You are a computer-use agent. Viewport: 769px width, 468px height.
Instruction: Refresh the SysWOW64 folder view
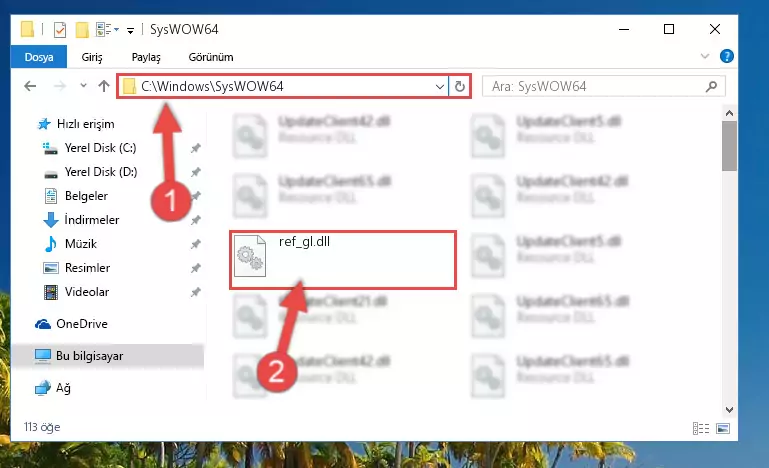point(460,87)
